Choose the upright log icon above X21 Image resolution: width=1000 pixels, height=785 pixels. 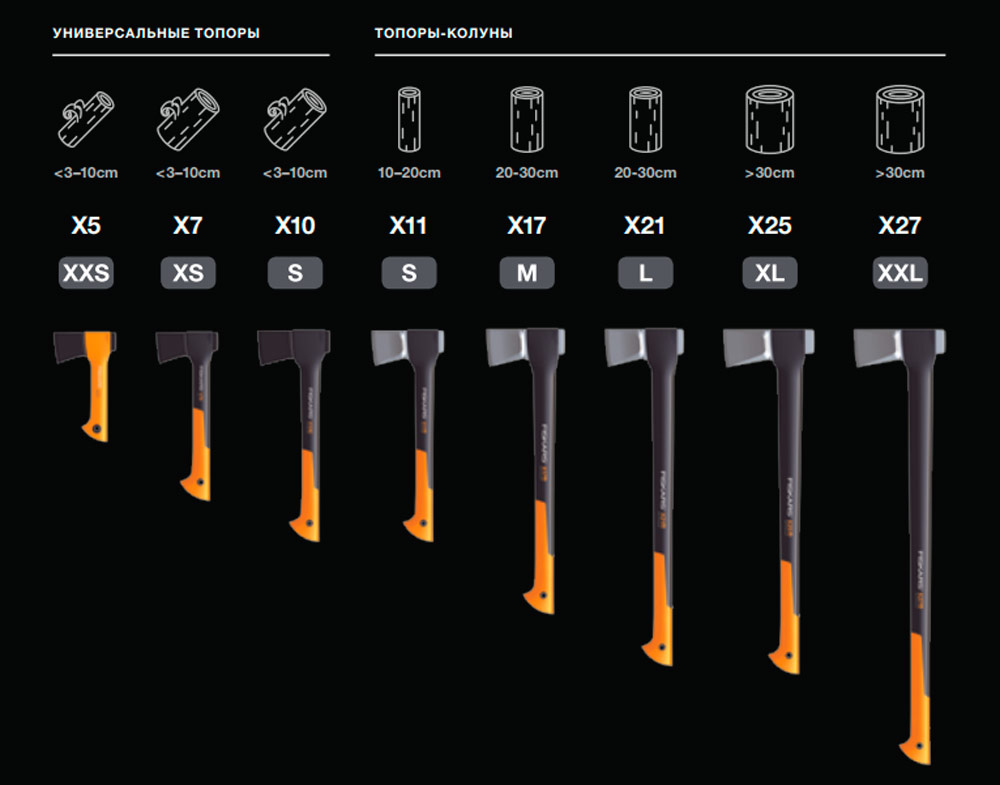(x=645, y=118)
